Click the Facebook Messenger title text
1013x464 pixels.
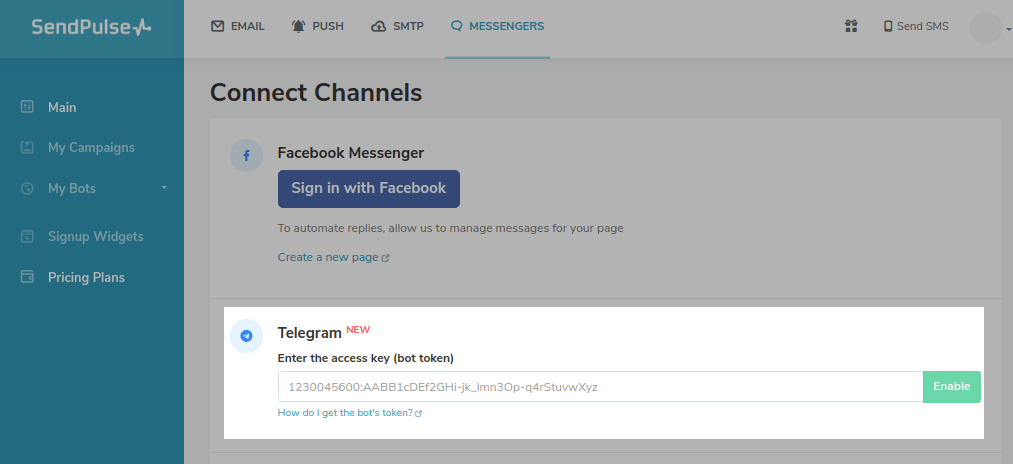click(351, 153)
